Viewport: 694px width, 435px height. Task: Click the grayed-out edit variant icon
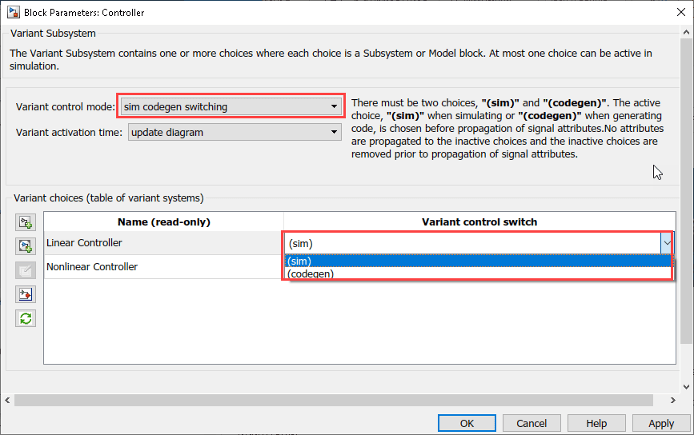coord(25,270)
